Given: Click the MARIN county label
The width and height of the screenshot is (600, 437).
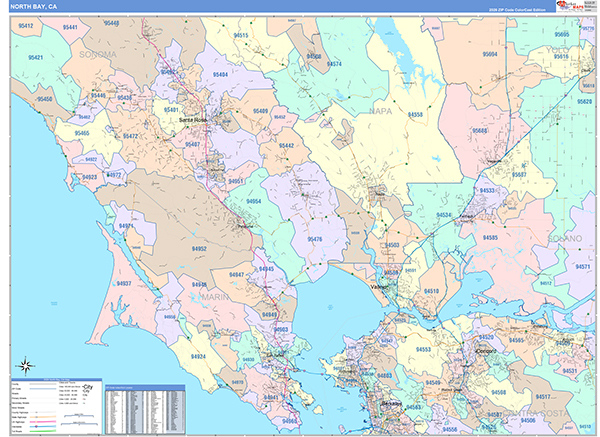Looking at the screenshot, I should coord(205,297).
